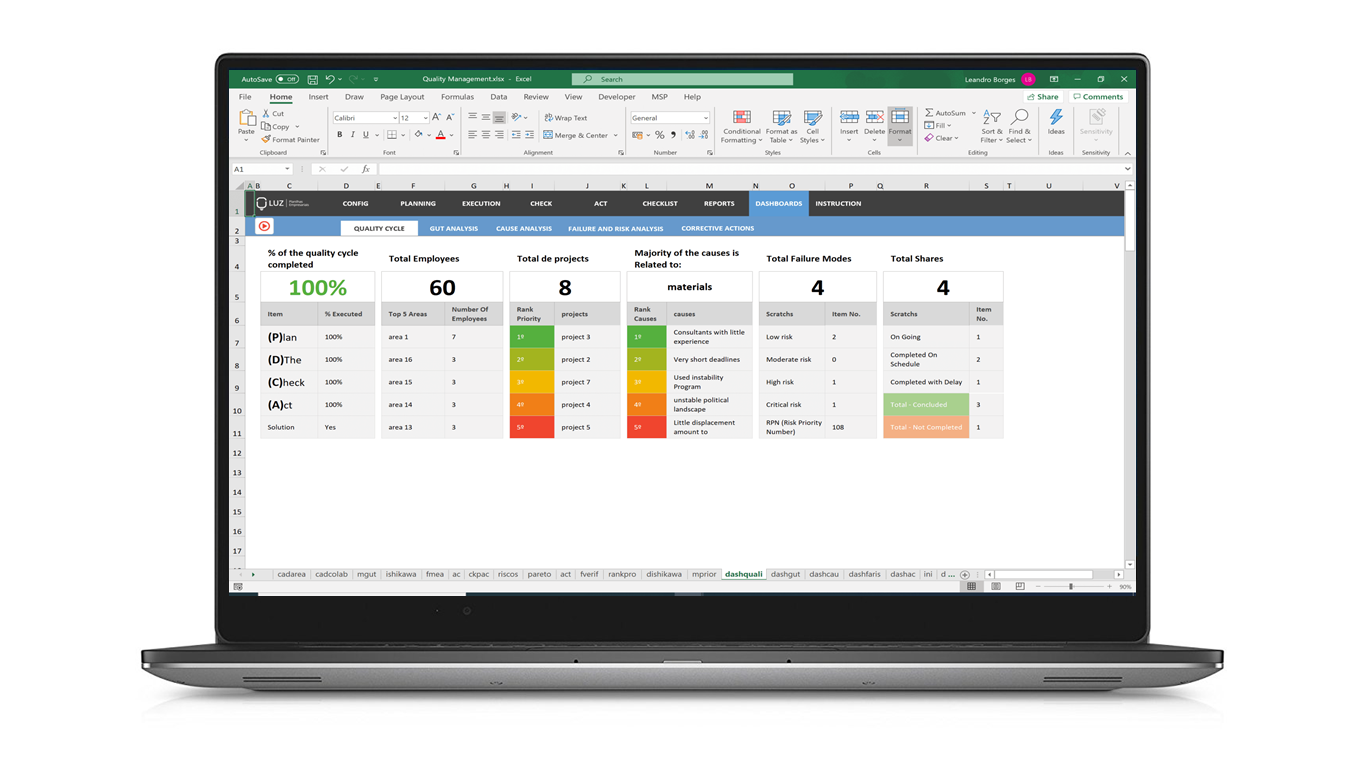Apply bold formatting
This screenshot has height=762, width=1358.
tap(340, 133)
